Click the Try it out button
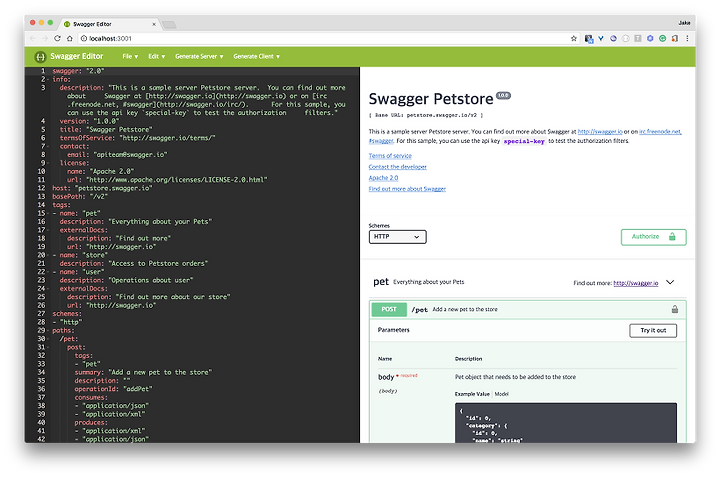 tap(652, 331)
